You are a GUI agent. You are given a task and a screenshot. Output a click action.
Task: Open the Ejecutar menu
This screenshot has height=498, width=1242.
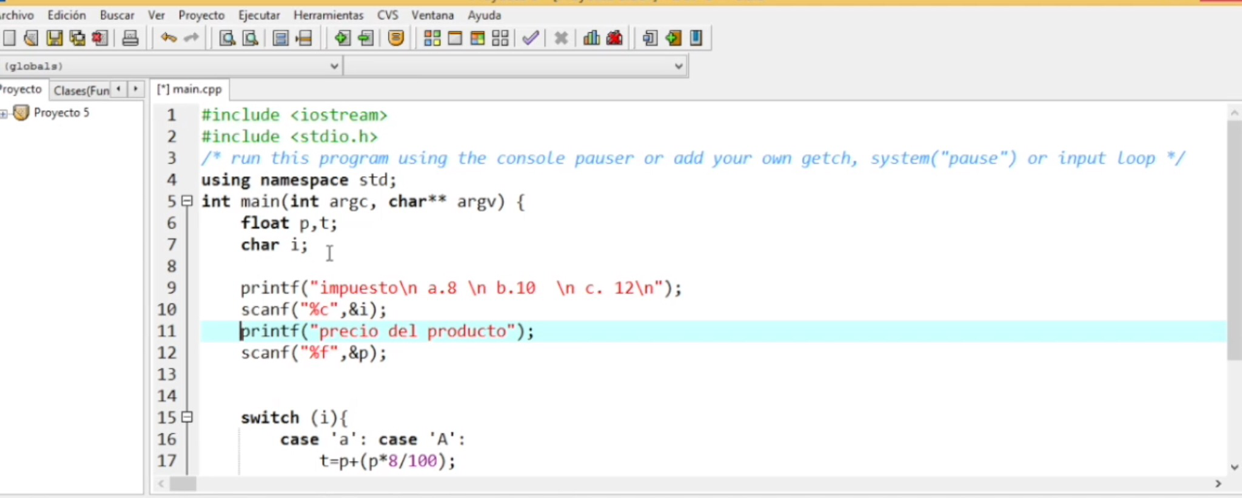(260, 15)
